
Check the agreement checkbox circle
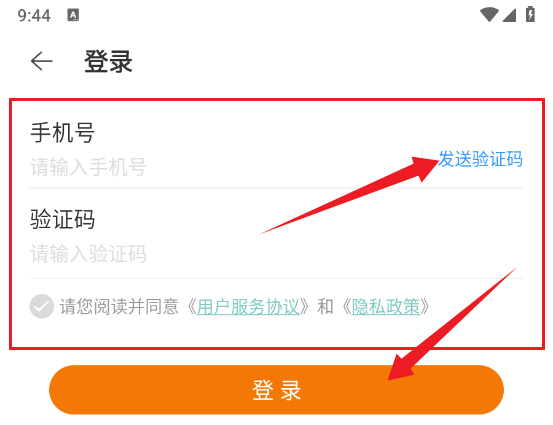[x=42, y=306]
